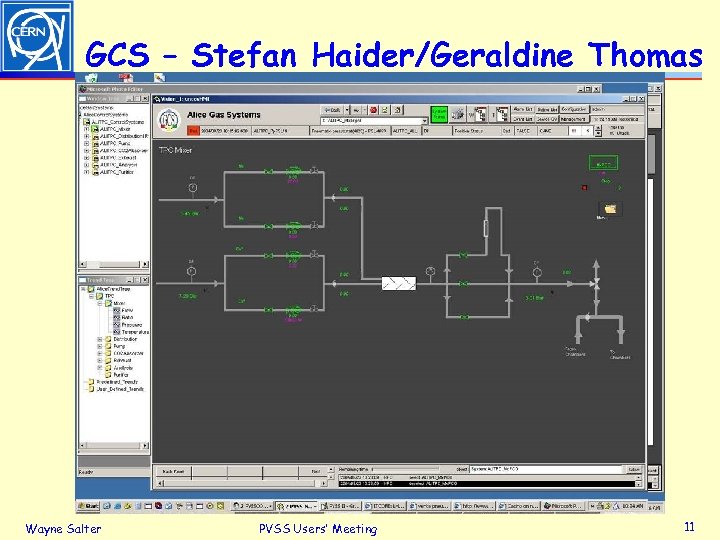Expand ALITPC_Purifier tree node
This screenshot has width=720, height=540.
coord(86,172)
